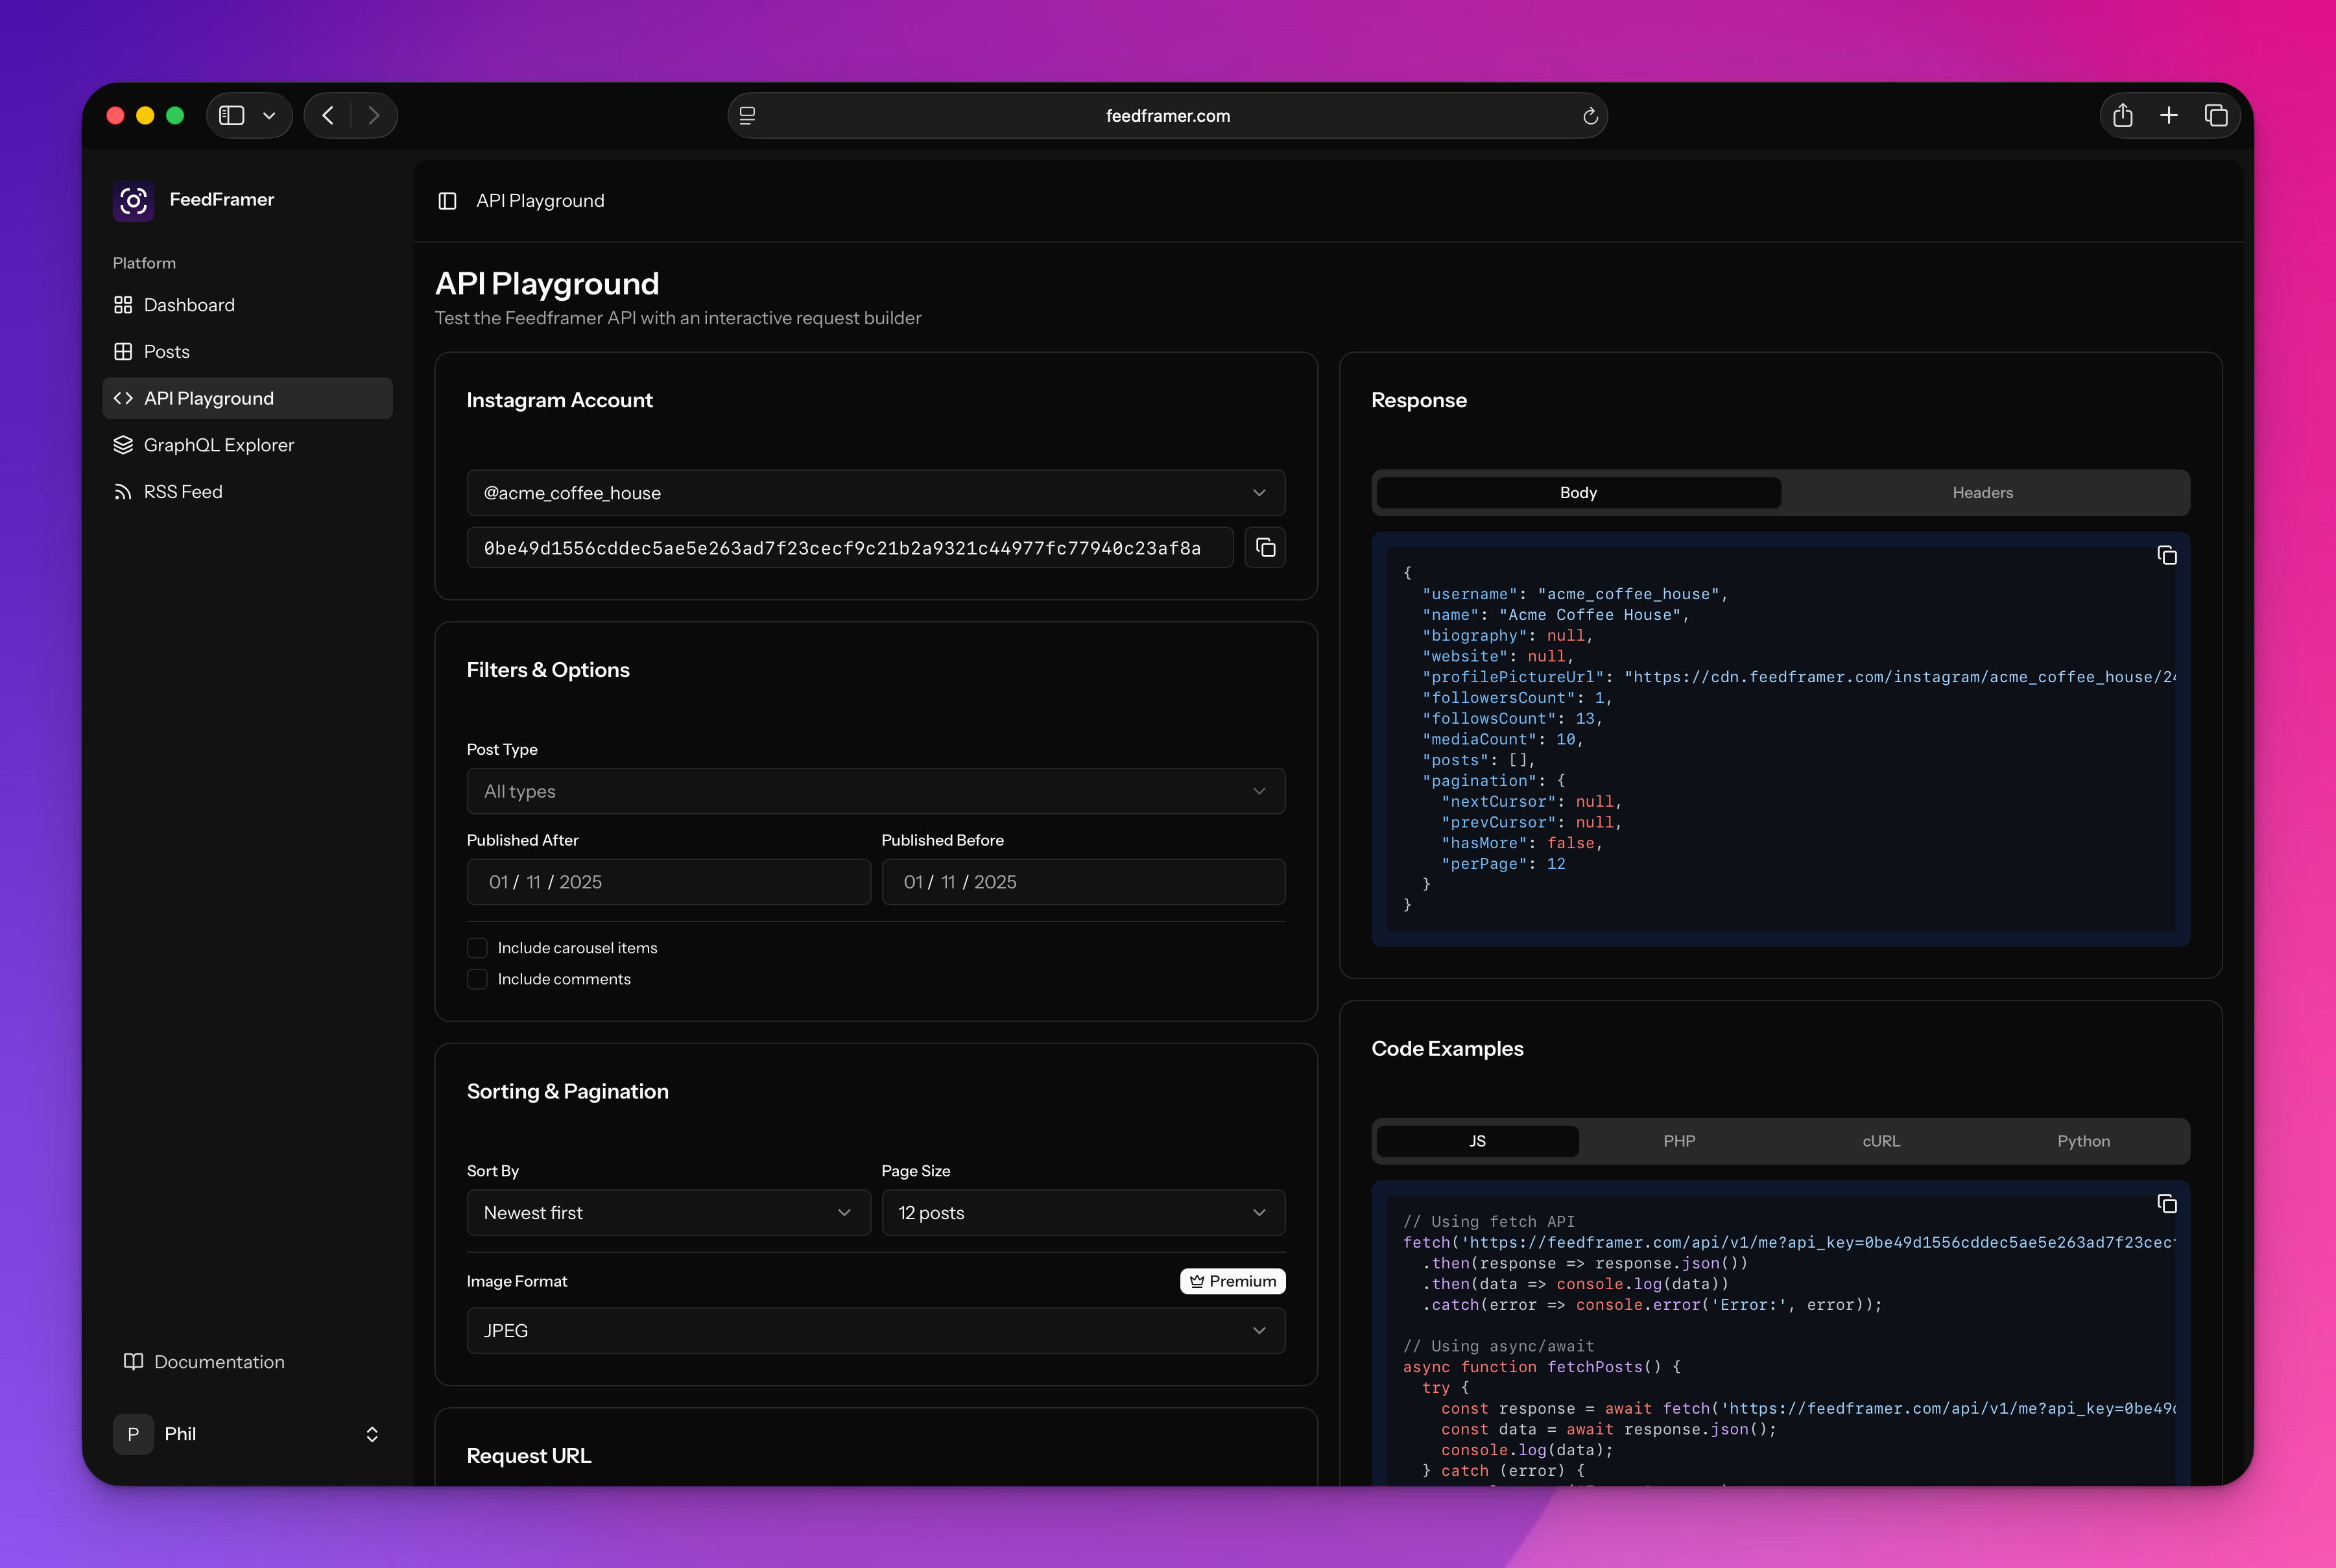Check the Include comments option
Image resolution: width=2336 pixels, height=1568 pixels.
tap(477, 979)
